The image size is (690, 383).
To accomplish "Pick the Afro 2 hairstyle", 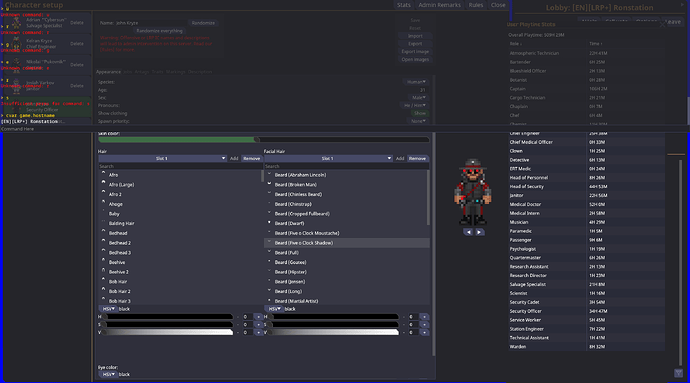I will [x=180, y=194].
